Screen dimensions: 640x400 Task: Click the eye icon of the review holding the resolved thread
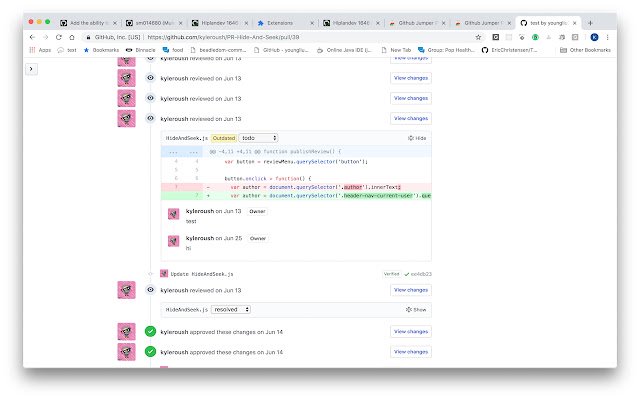[x=151, y=290]
